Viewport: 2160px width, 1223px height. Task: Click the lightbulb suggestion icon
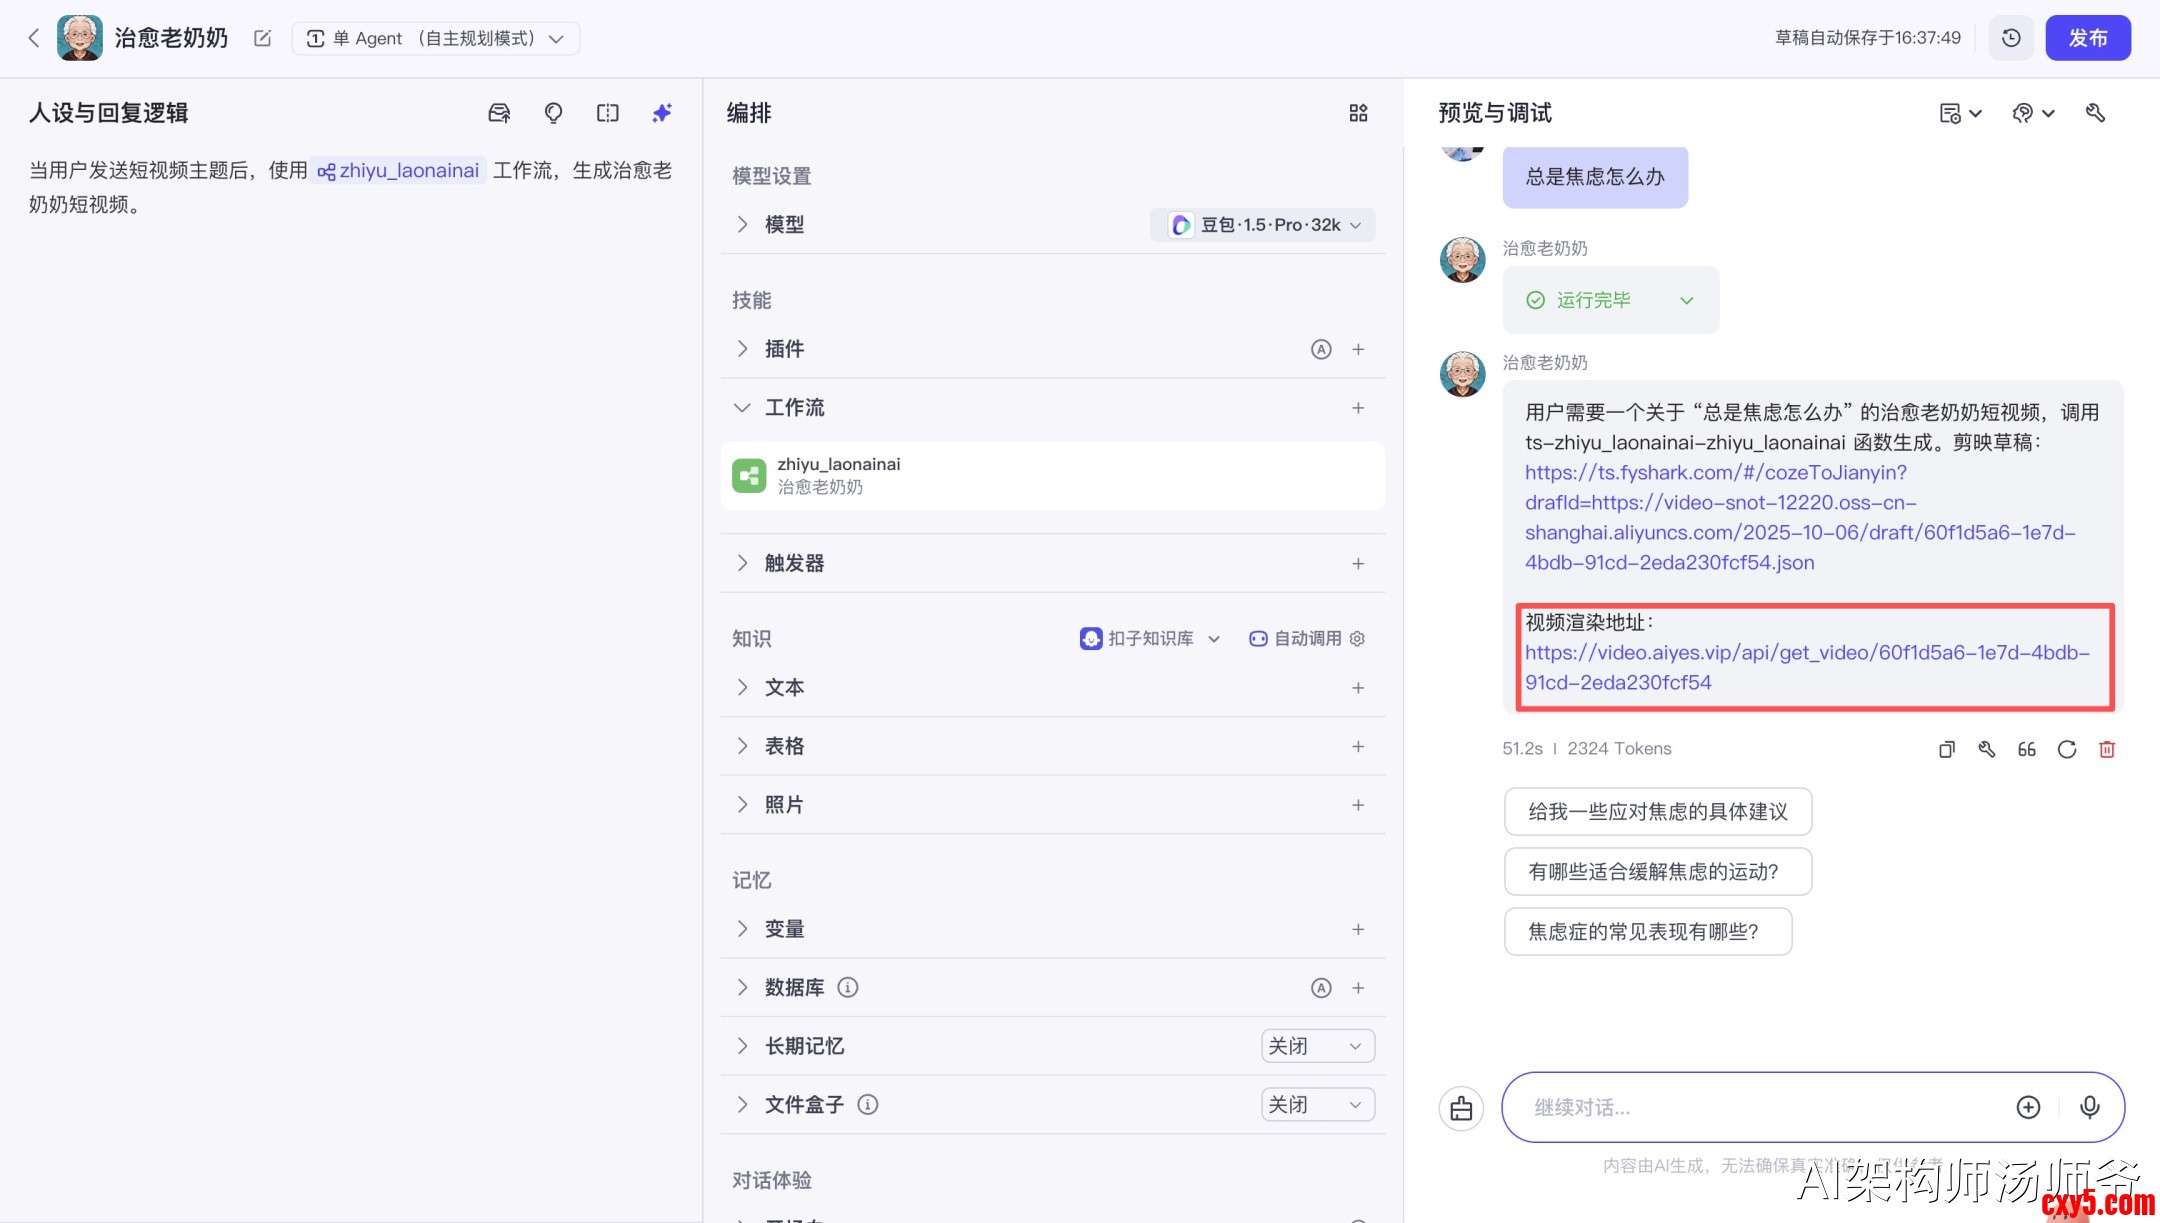tap(553, 113)
